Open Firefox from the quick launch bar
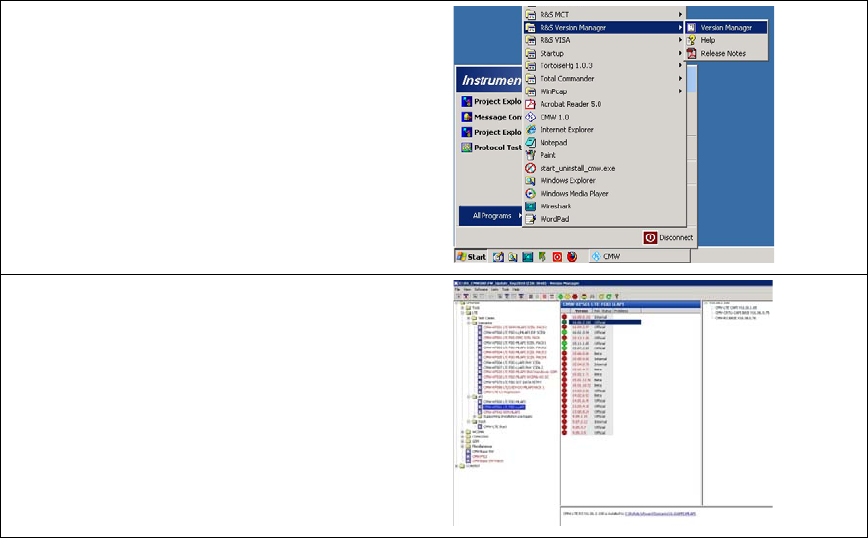 (572, 257)
